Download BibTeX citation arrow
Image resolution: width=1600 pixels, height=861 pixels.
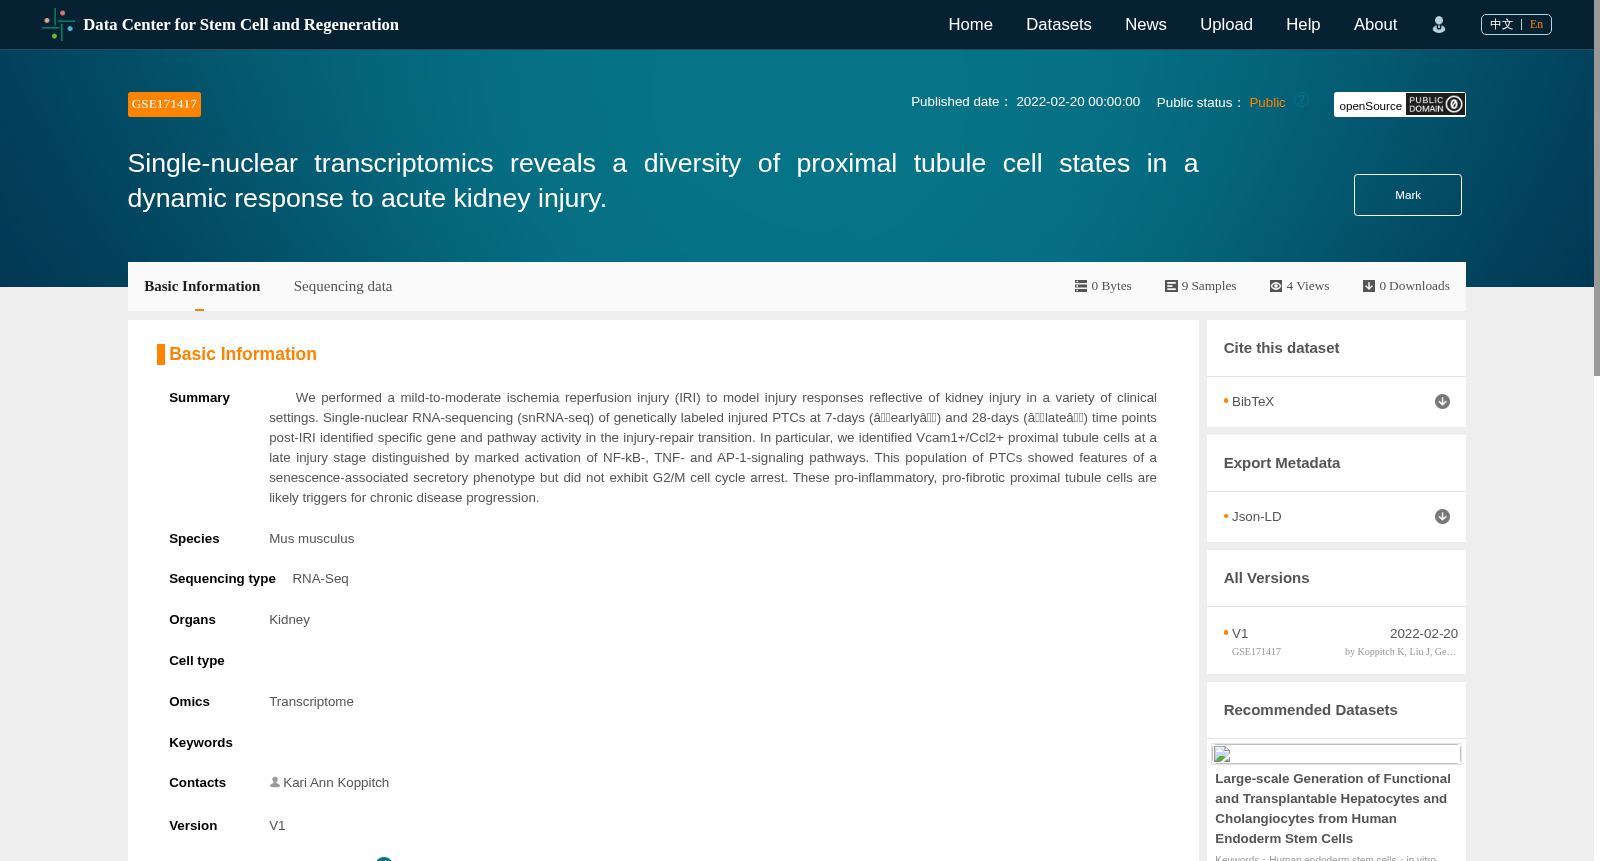pos(1442,401)
